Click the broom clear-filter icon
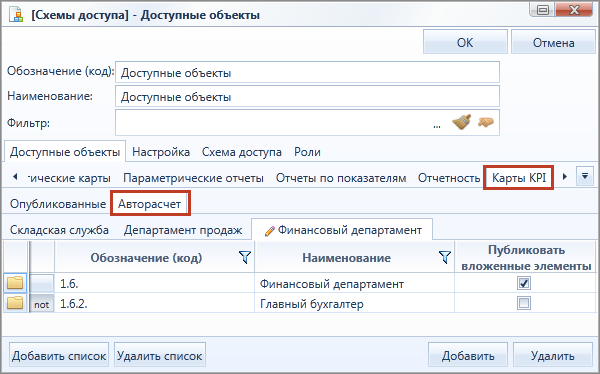Viewport: 600px width, 374px height. pos(461,122)
